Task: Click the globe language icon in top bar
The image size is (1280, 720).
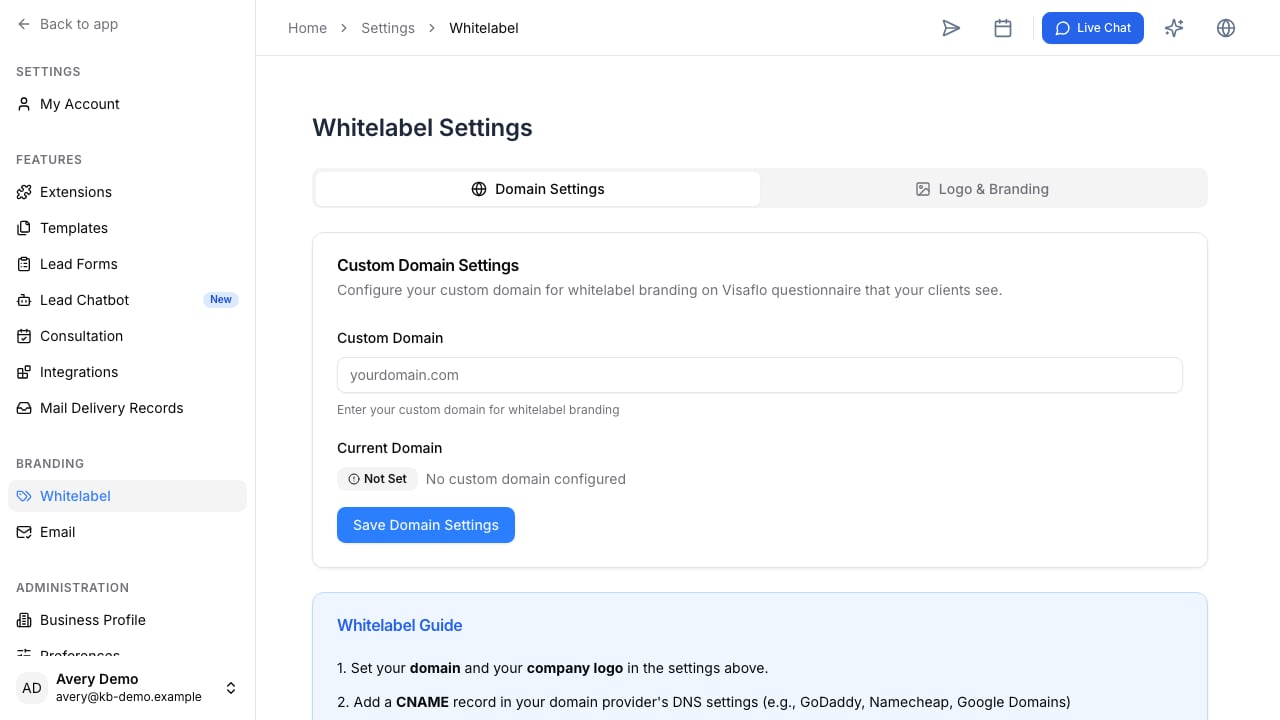Action: [x=1226, y=28]
